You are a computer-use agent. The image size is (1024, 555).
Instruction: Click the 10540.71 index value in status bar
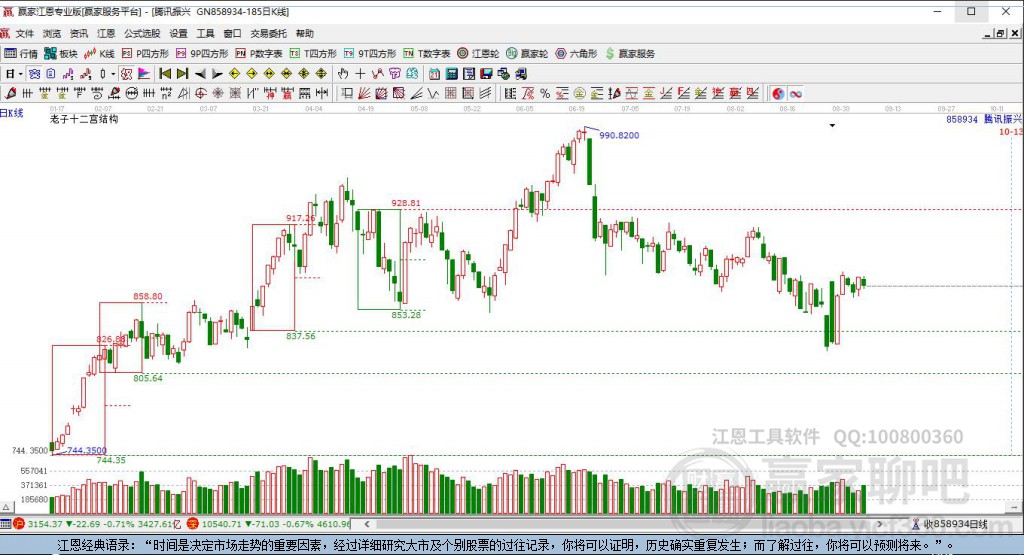pyautogui.click(x=221, y=524)
